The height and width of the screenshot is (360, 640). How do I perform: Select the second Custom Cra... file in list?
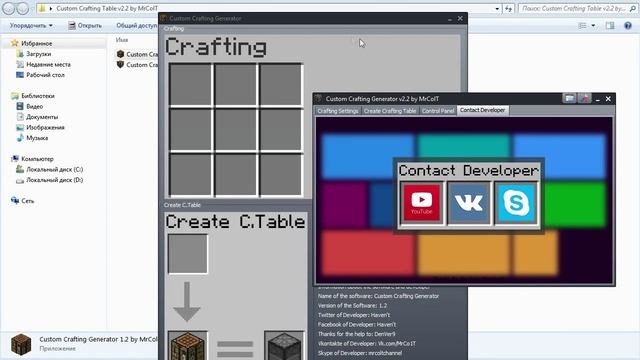[137, 65]
